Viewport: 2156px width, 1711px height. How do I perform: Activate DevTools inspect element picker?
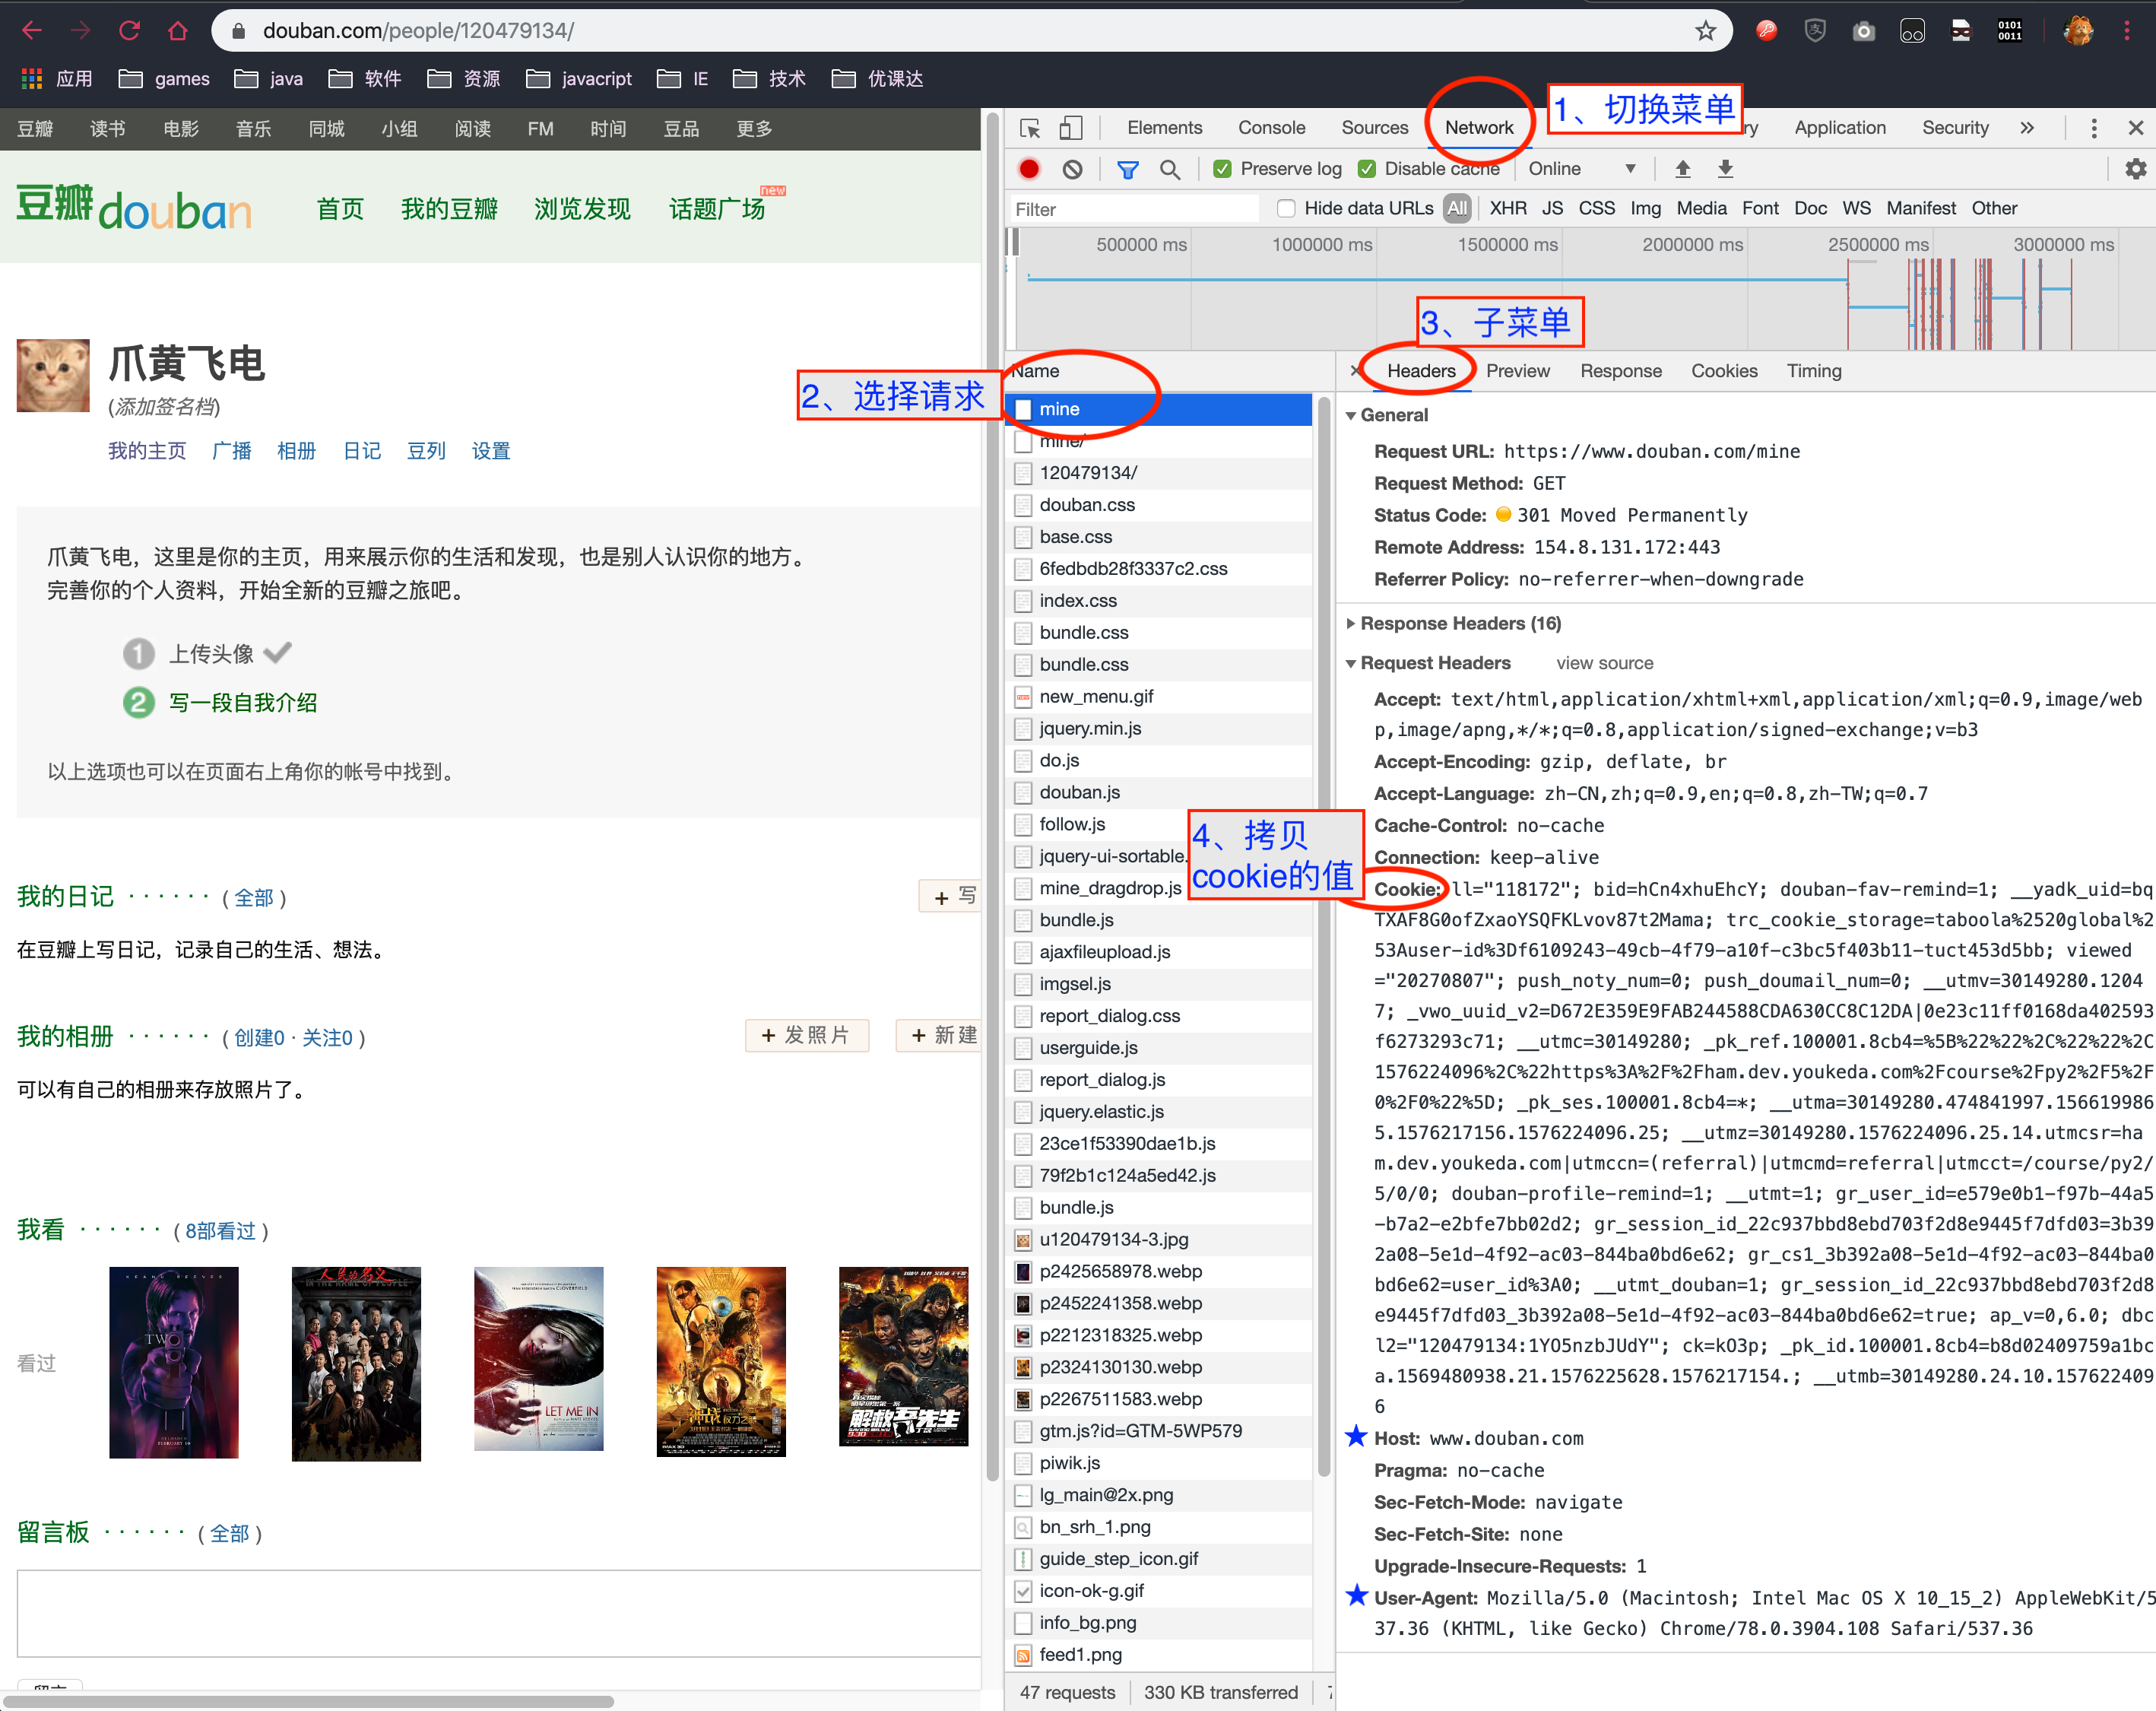click(x=1030, y=128)
